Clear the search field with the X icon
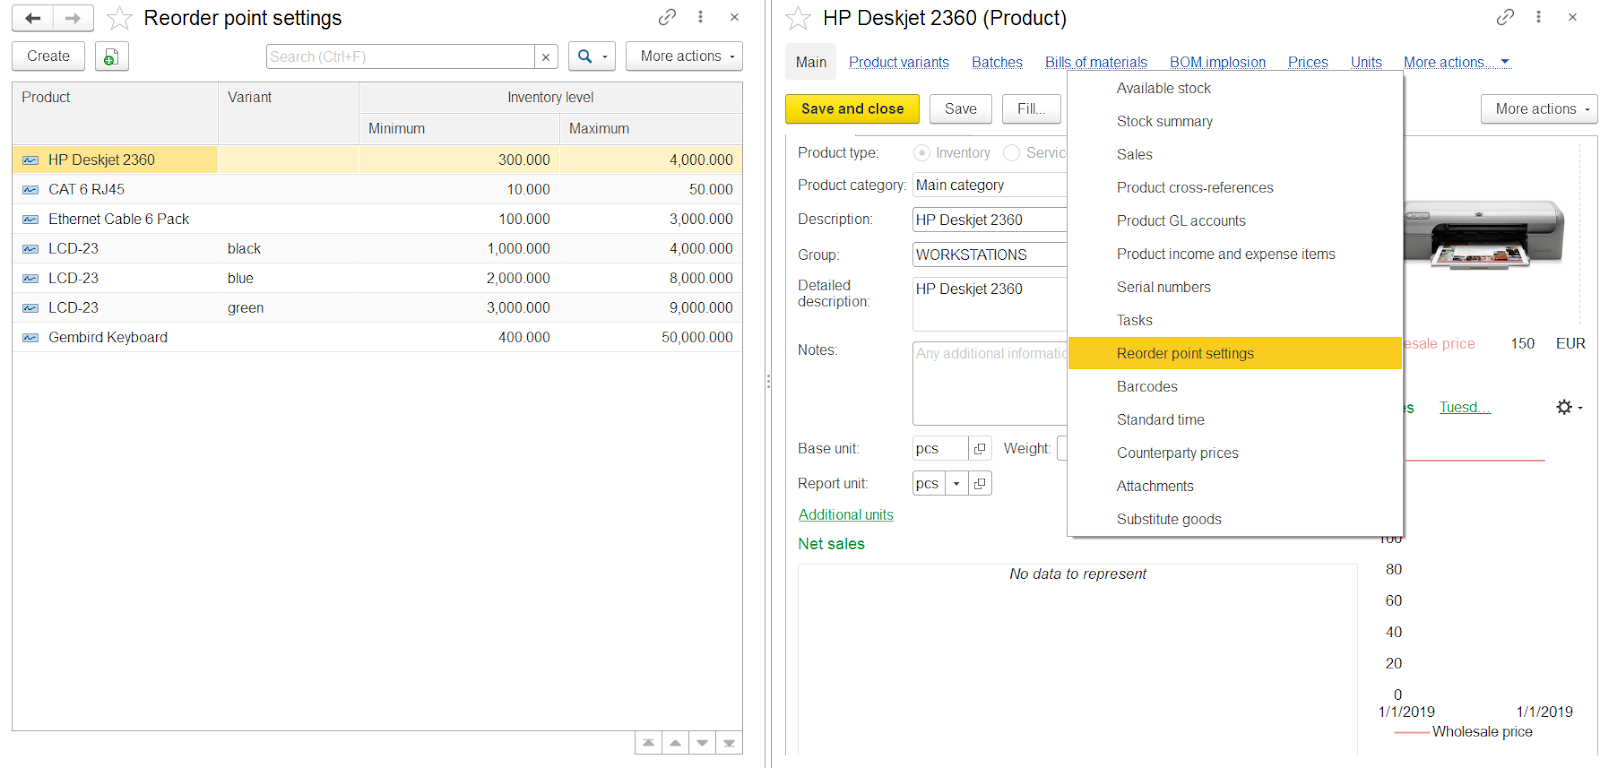The width and height of the screenshot is (1600, 768). pos(546,57)
